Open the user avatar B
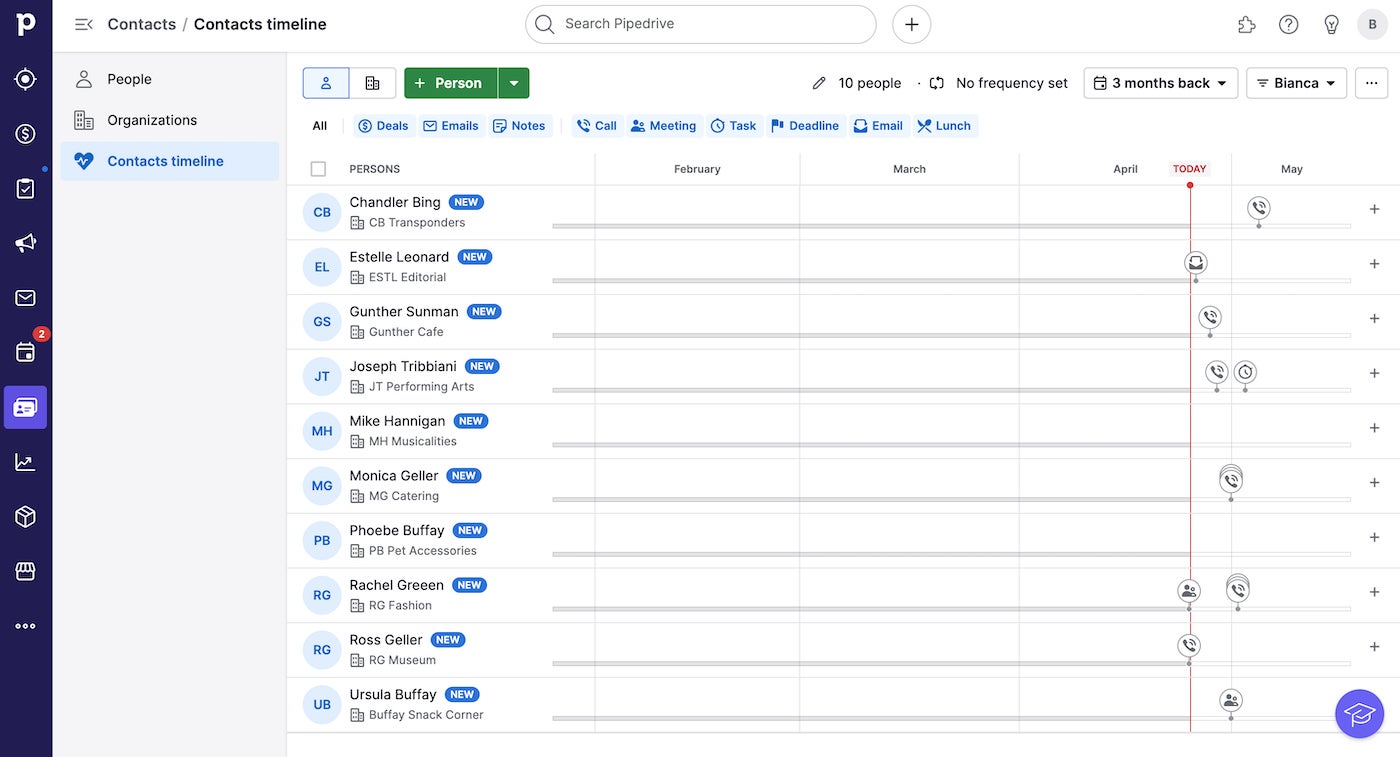This screenshot has height=757, width=1400. click(1372, 24)
